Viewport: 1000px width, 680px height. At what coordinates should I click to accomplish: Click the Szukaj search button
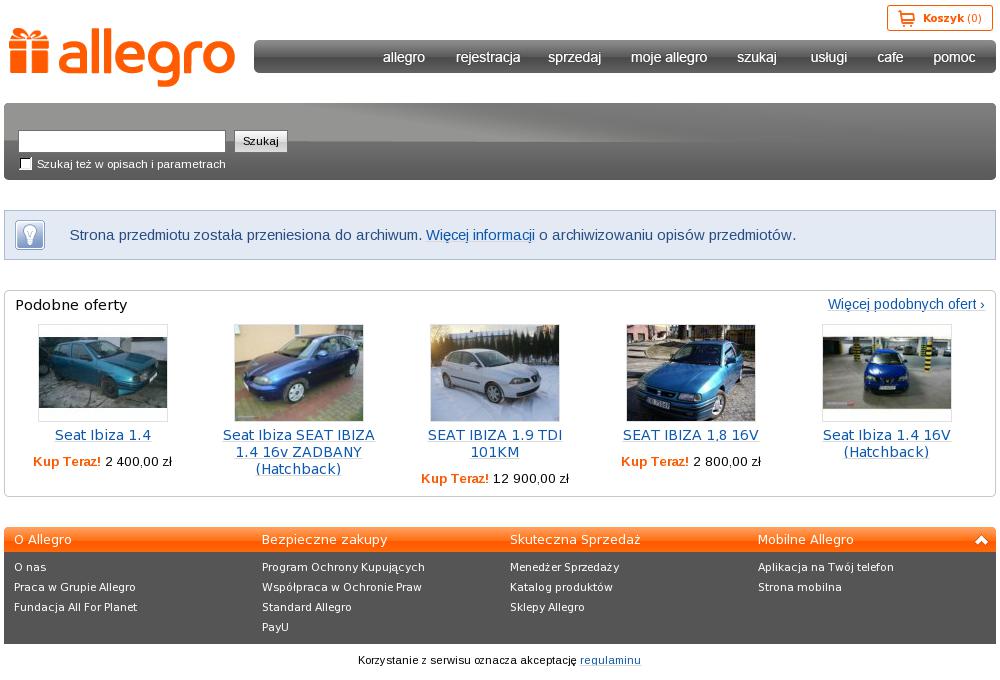(x=261, y=141)
